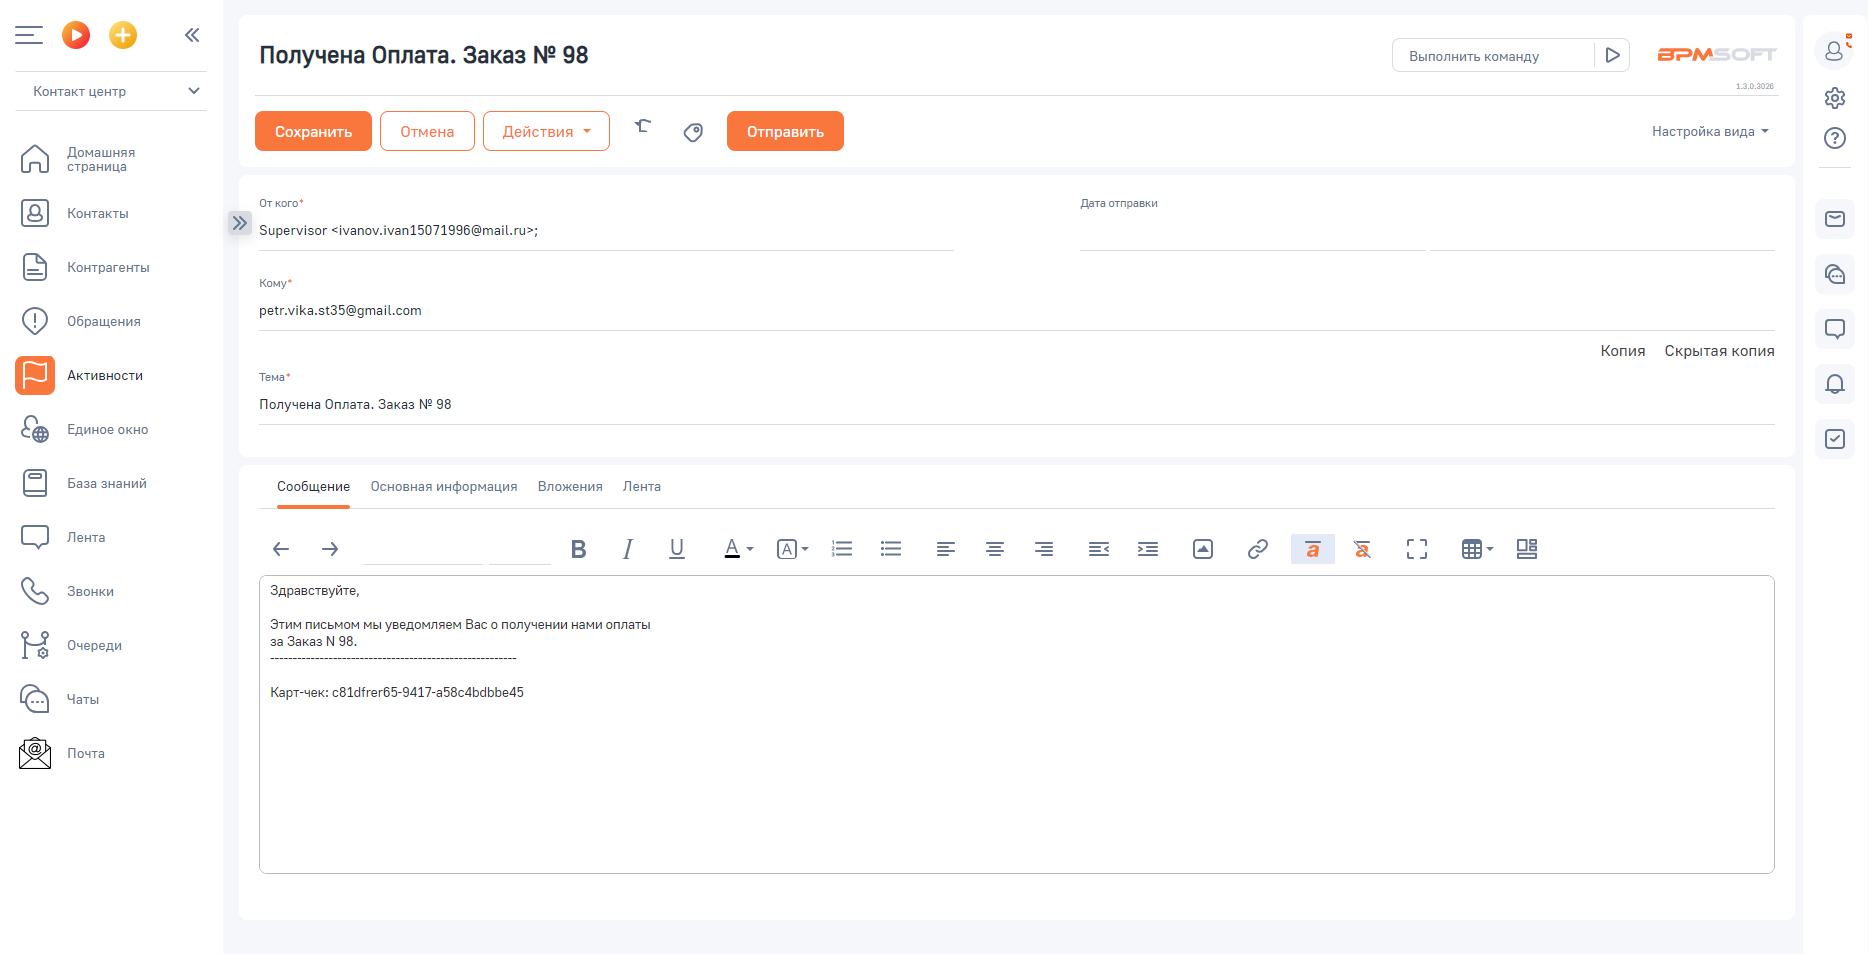Viewport: 1868px width, 954px height.
Task: Open Обращения in the sidebar menu
Action: (103, 321)
